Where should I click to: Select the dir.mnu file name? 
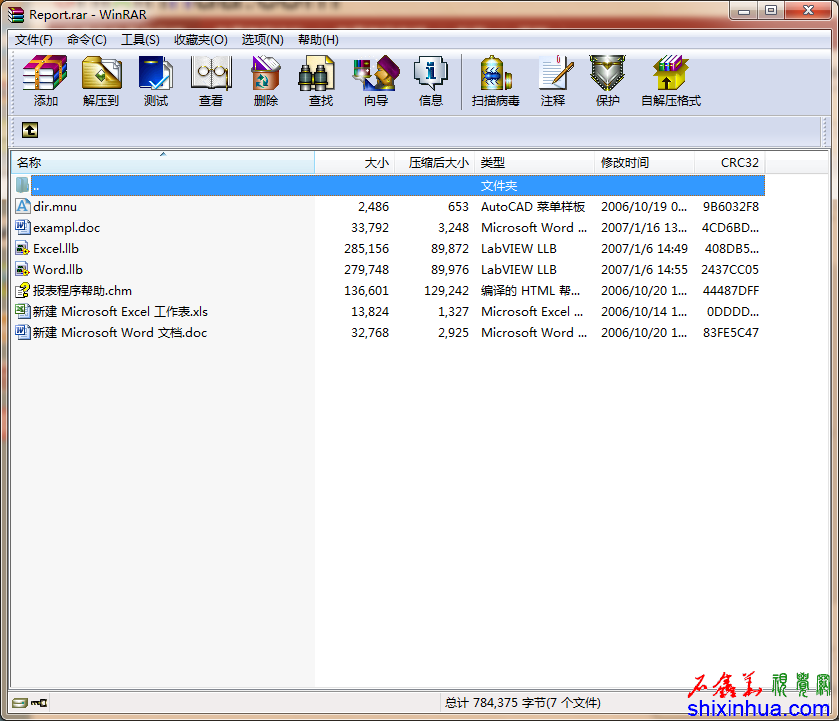point(55,207)
